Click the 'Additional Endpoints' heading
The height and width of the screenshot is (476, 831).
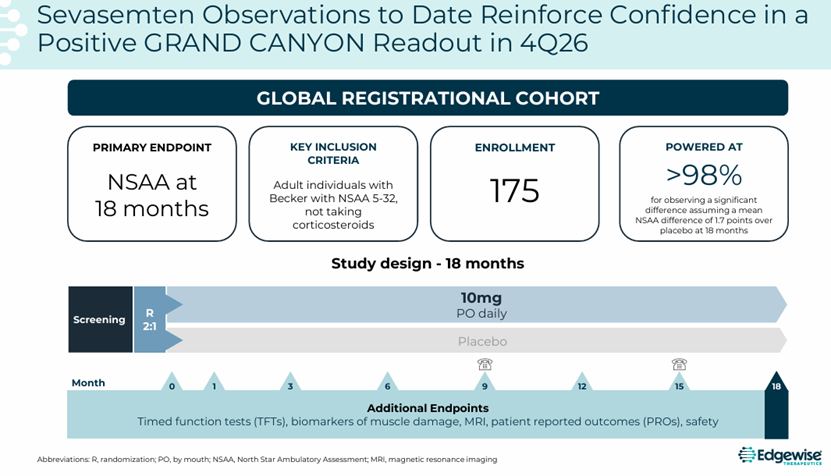pos(428,408)
